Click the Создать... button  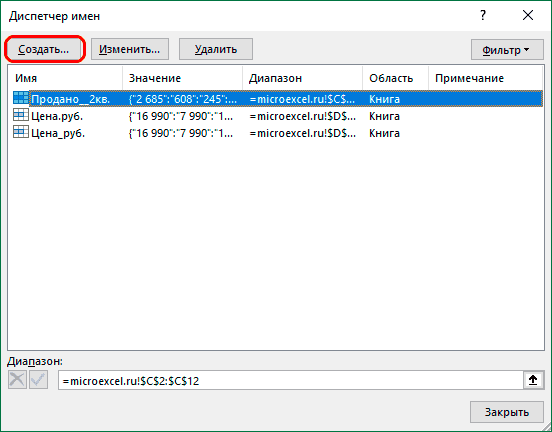point(44,49)
